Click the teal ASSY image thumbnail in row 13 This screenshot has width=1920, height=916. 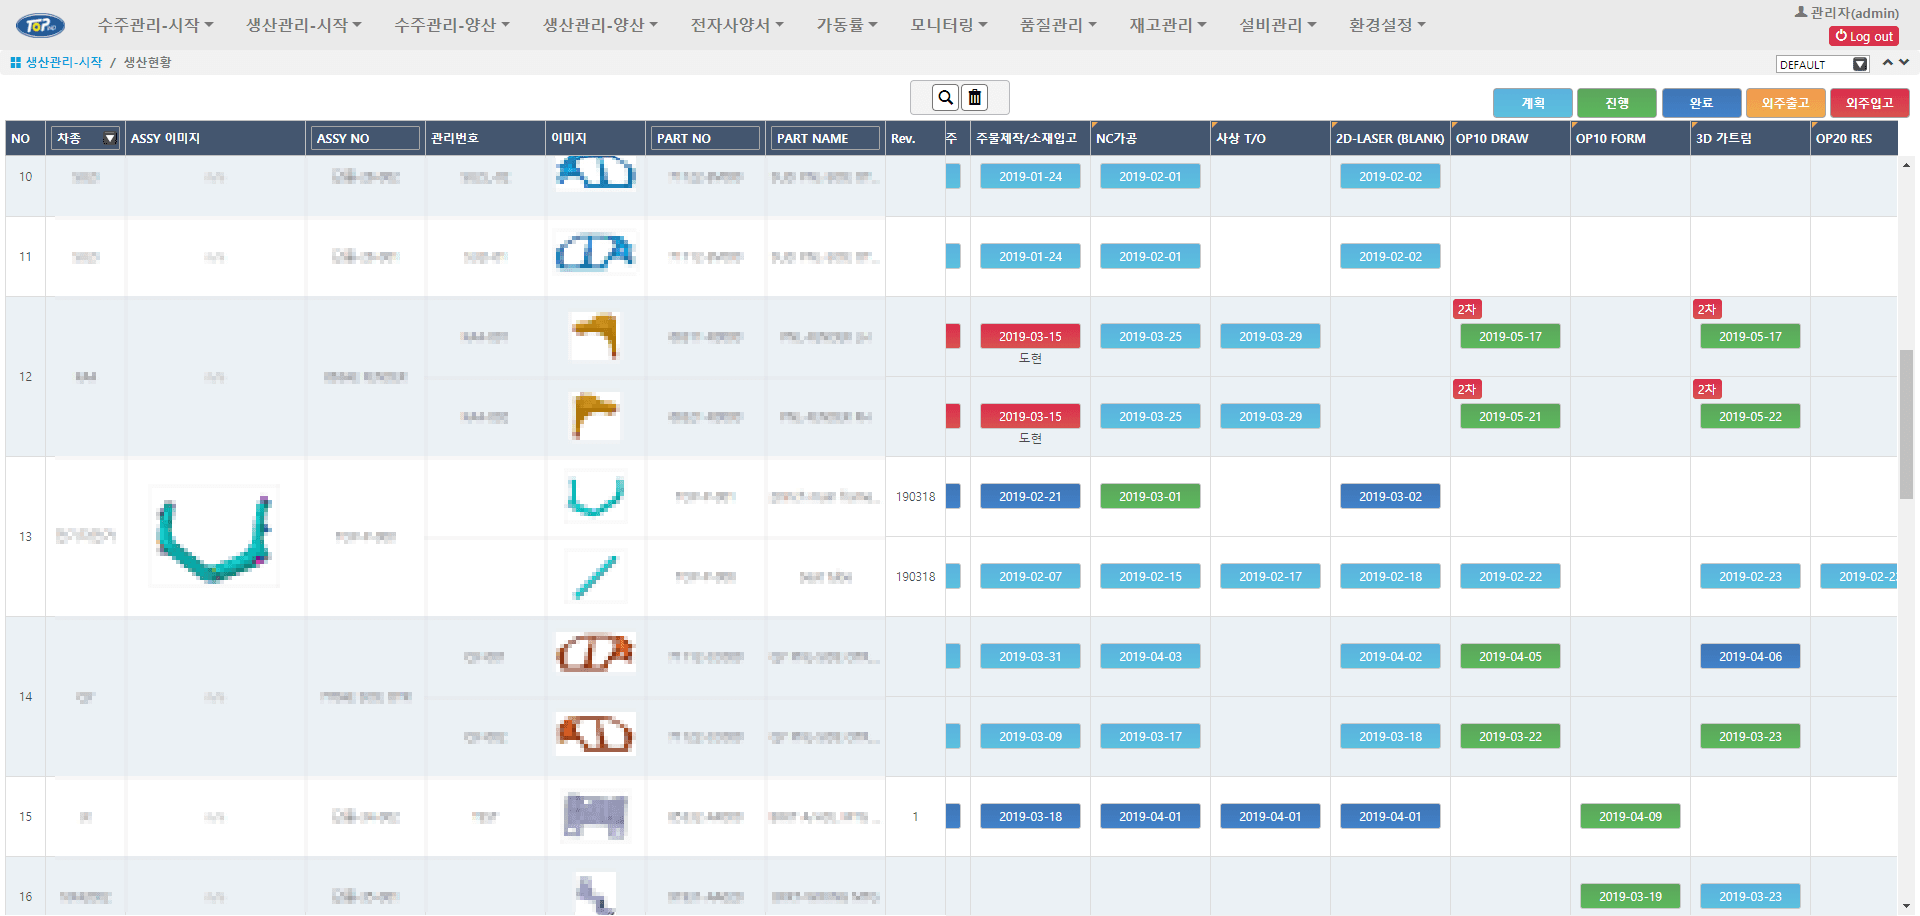[213, 537]
